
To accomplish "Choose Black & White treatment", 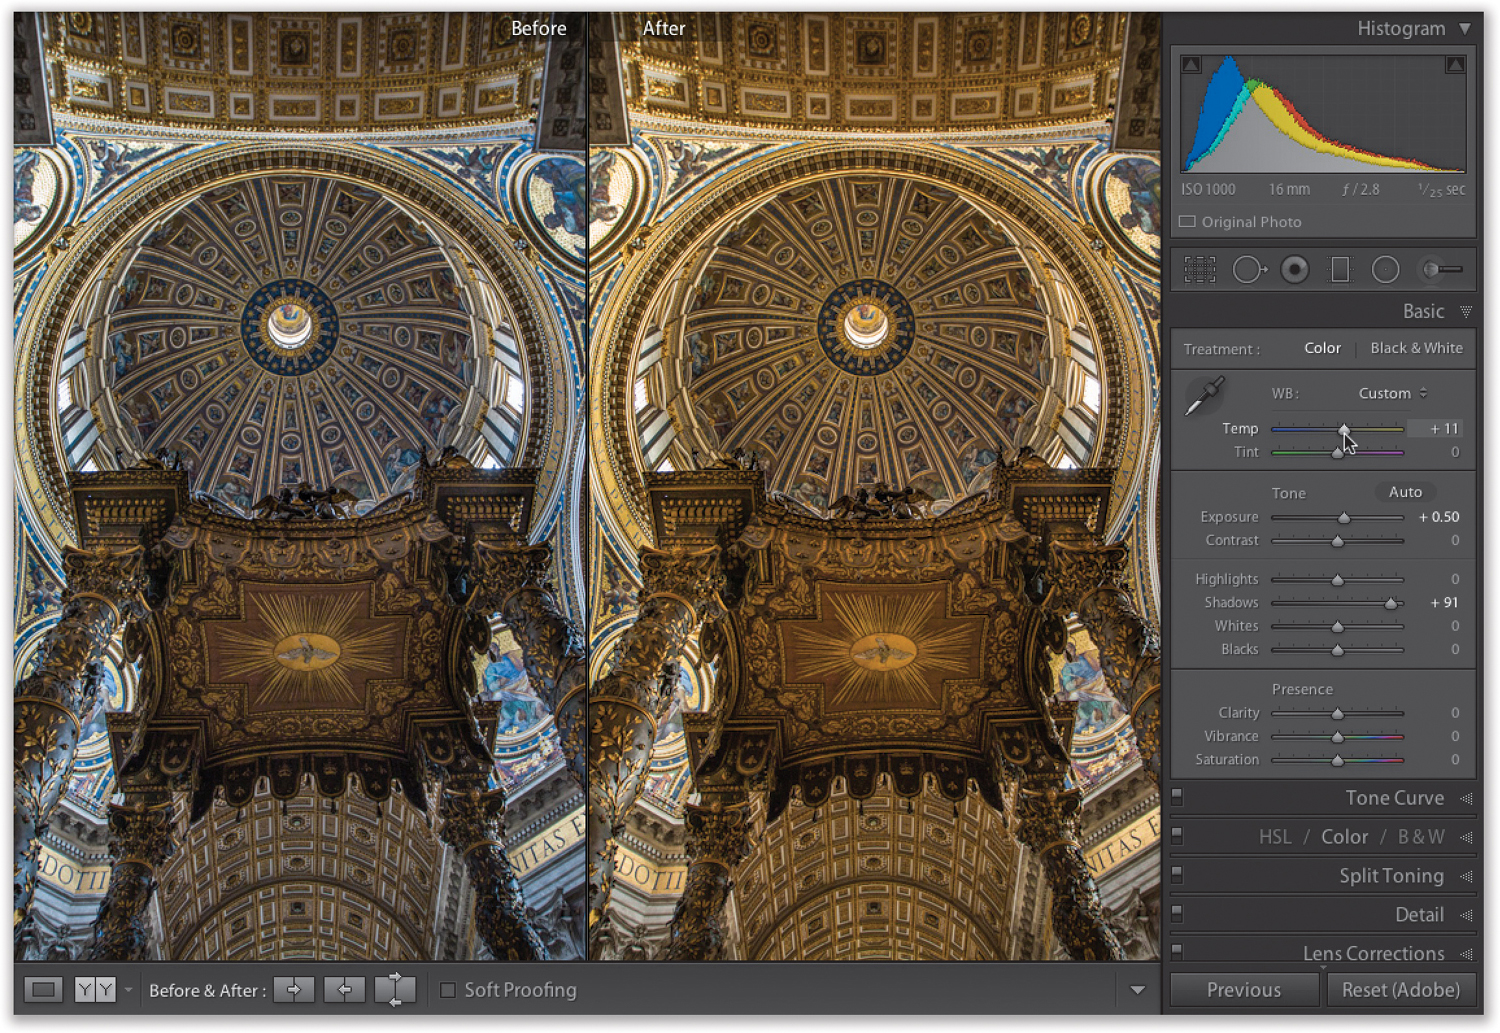I will (x=1416, y=348).
